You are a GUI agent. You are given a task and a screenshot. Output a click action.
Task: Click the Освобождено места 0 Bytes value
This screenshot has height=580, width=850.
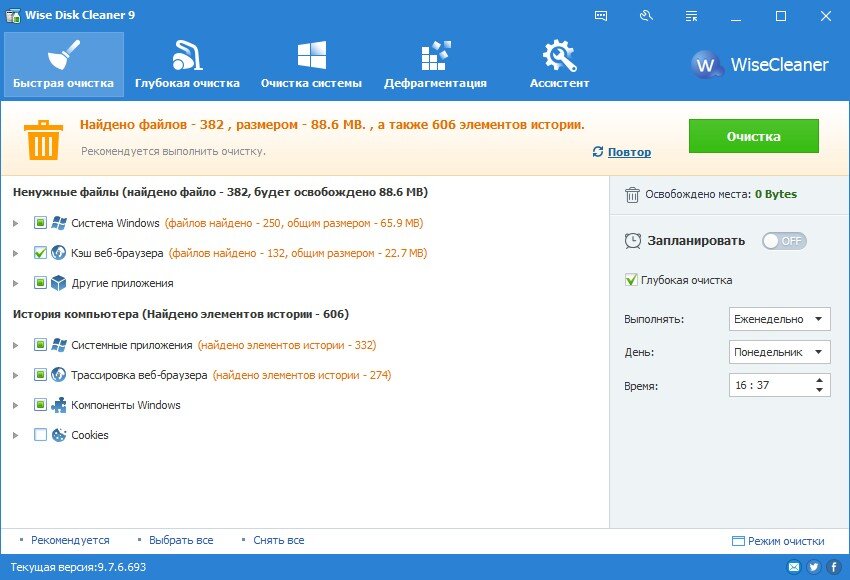(x=776, y=194)
